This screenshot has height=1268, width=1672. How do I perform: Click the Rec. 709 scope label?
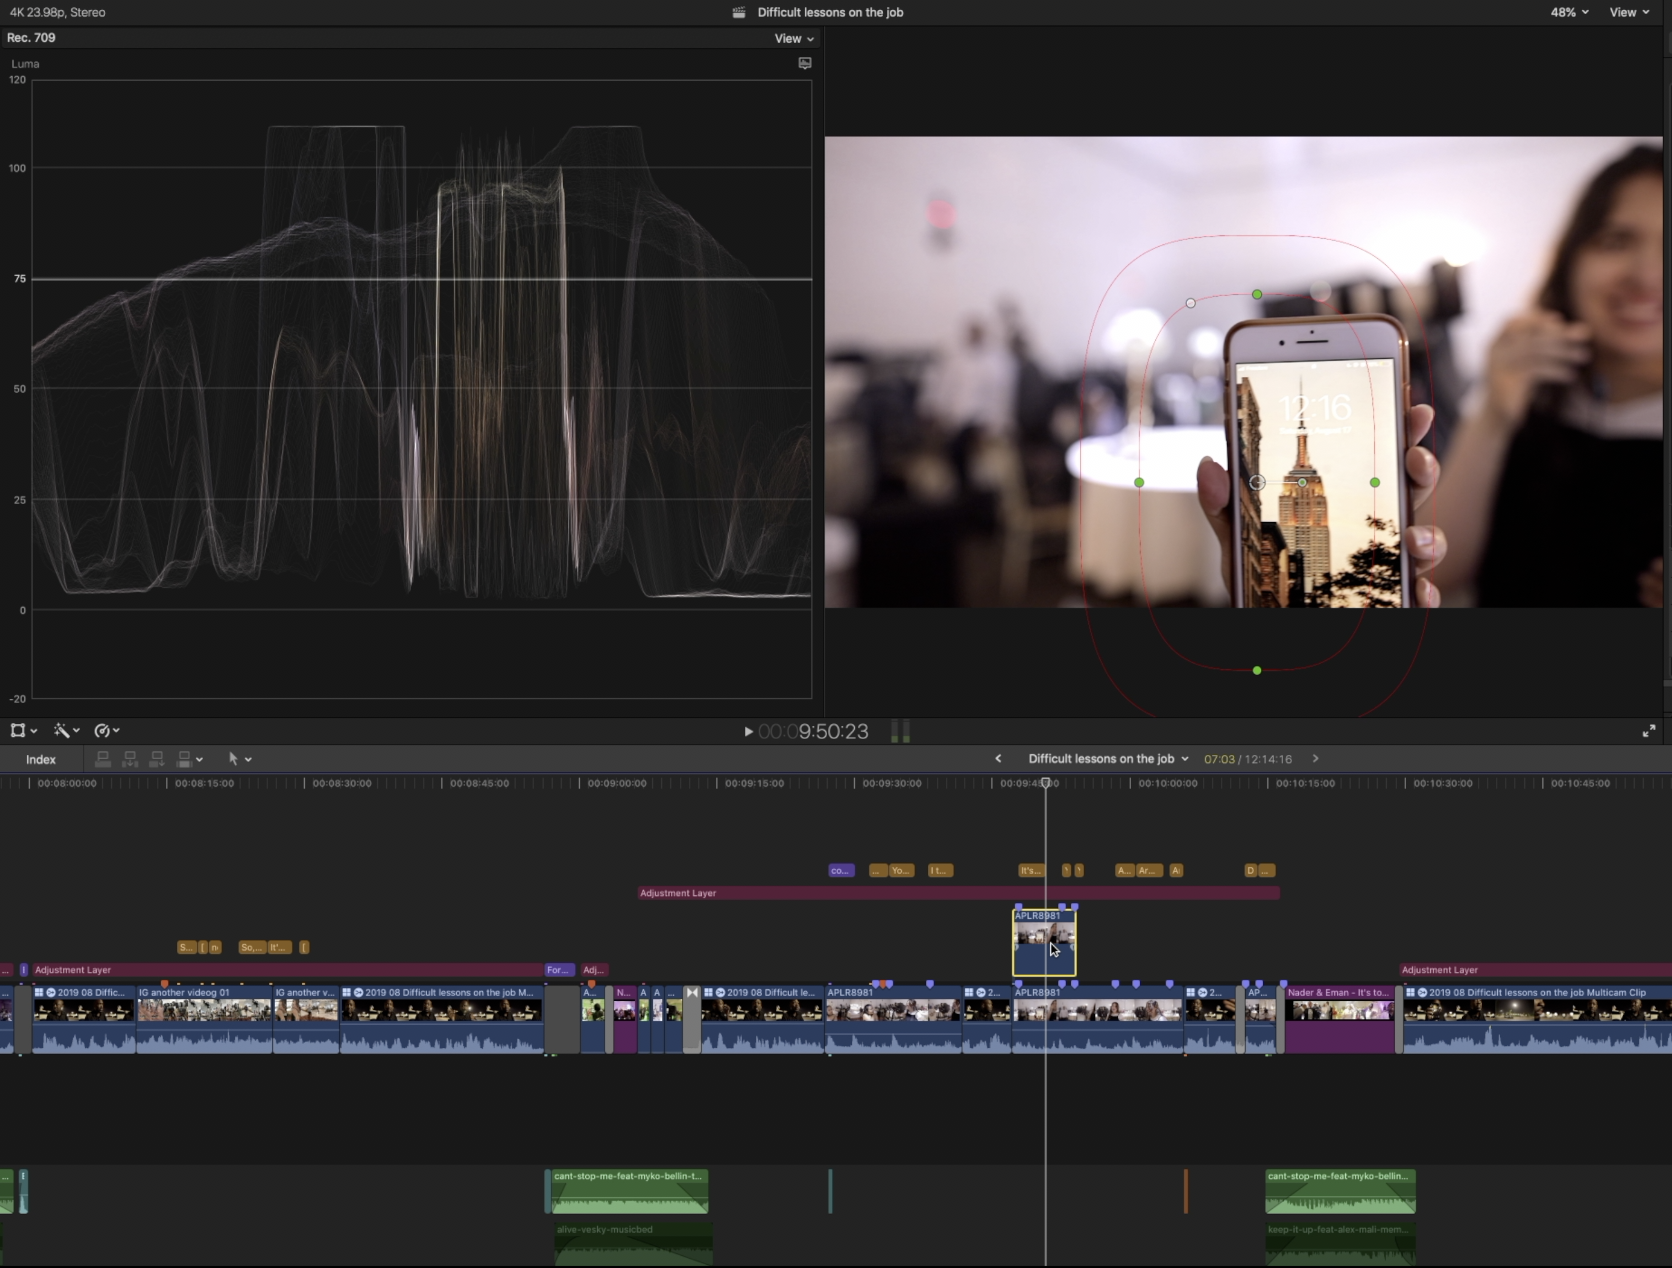point(31,37)
